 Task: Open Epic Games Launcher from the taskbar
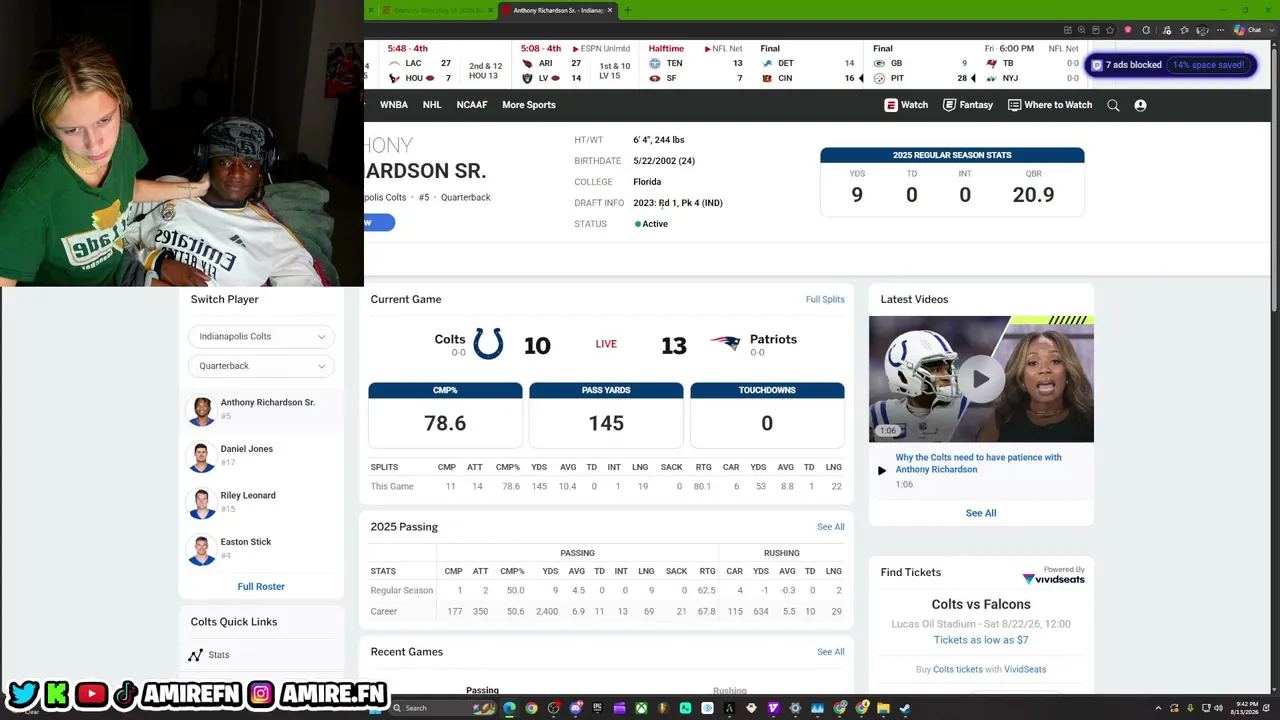[x=597, y=708]
